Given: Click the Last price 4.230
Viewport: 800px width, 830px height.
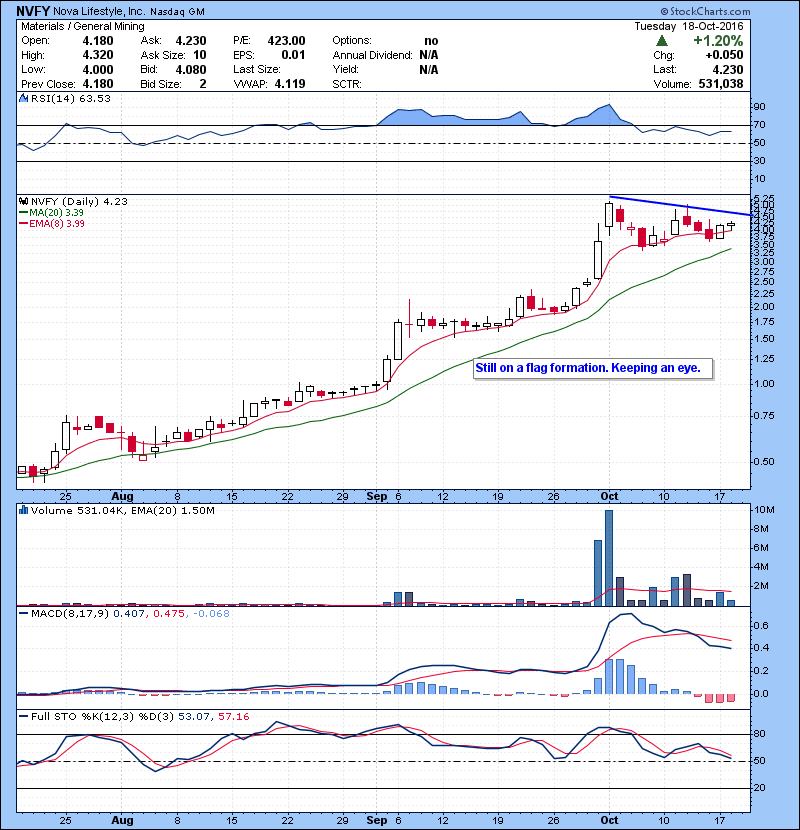Looking at the screenshot, I should tap(727, 69).
